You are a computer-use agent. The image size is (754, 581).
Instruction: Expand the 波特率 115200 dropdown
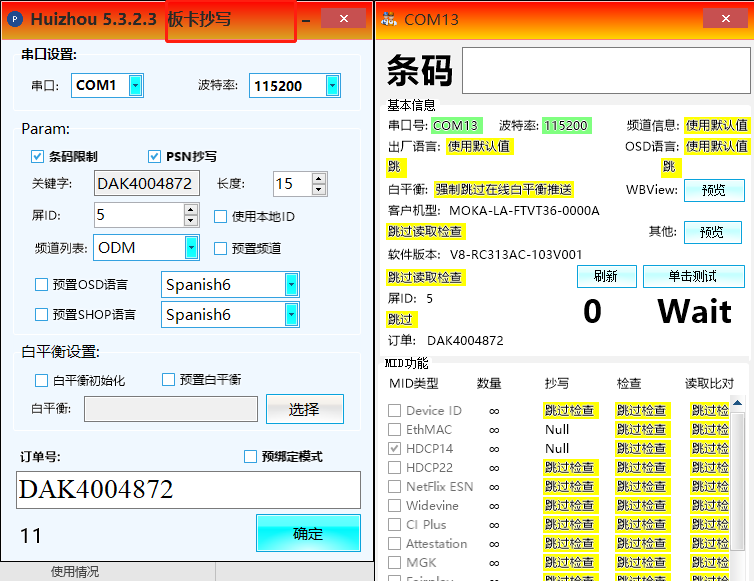(x=333, y=86)
